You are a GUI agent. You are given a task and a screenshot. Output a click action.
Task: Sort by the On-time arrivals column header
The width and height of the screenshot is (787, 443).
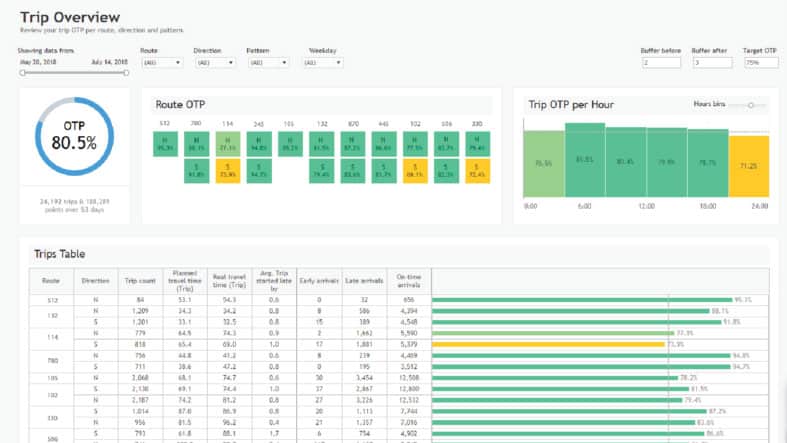click(409, 281)
